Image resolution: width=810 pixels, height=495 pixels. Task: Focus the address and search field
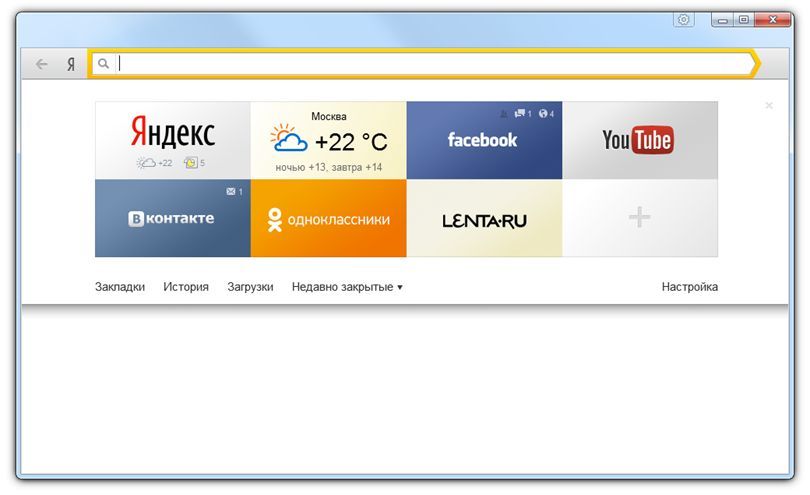click(424, 64)
